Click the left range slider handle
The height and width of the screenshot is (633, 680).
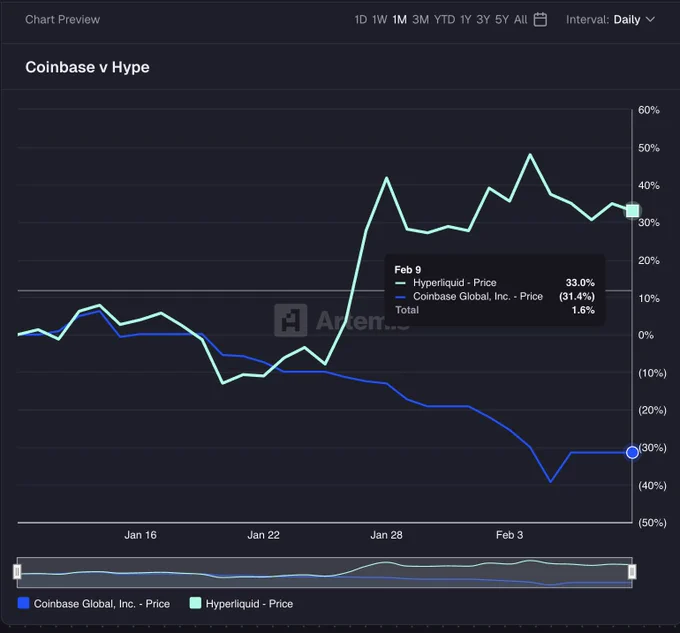point(17,572)
